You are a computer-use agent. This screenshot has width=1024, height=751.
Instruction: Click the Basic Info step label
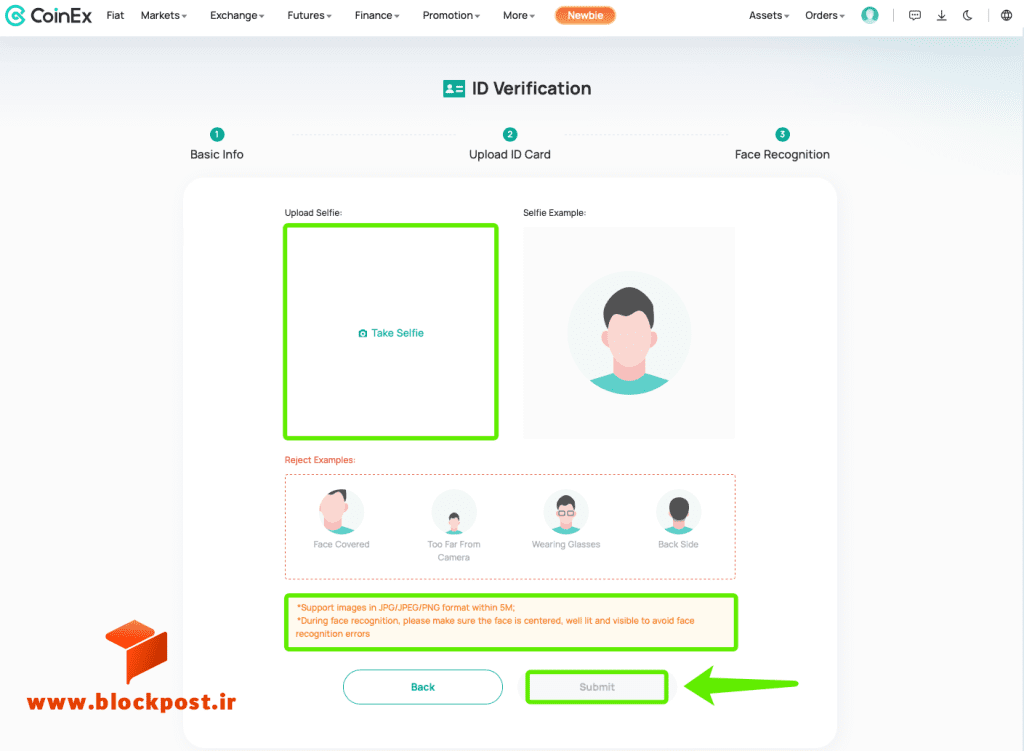point(217,155)
